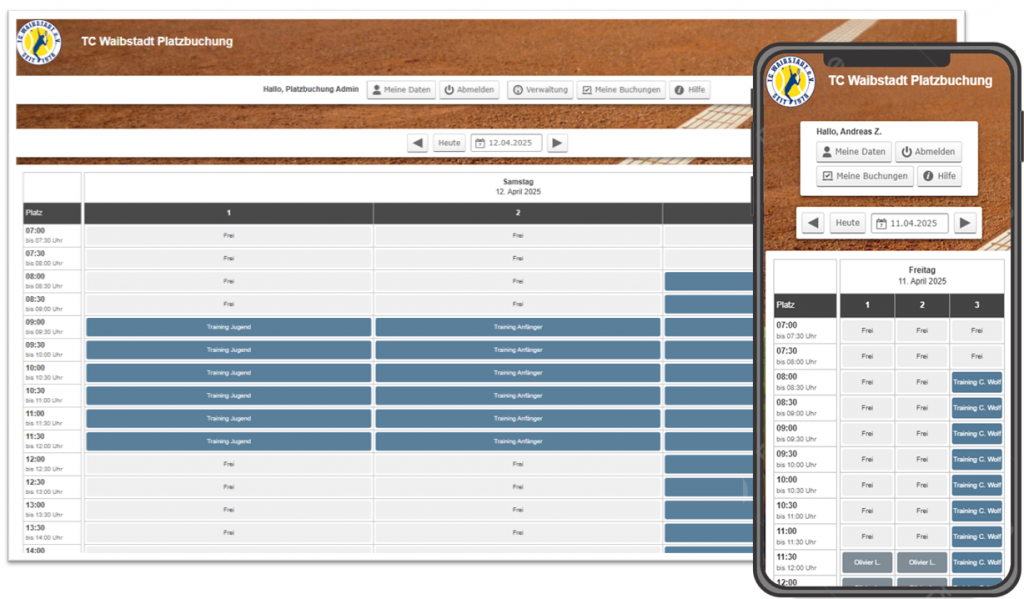Open Verwaltung admin settings
The height and width of the screenshot is (599, 1024).
540,90
